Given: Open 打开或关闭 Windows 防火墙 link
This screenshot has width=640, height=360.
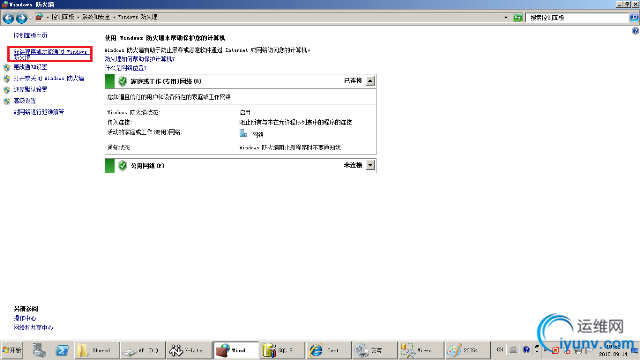Looking at the screenshot, I should tap(49, 78).
